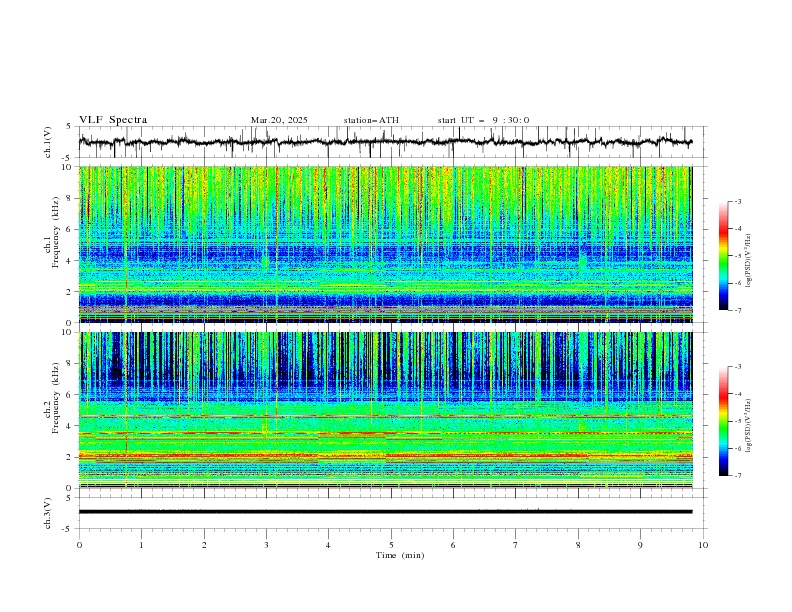Click the "station=ATH" label

pyautogui.click(x=371, y=120)
